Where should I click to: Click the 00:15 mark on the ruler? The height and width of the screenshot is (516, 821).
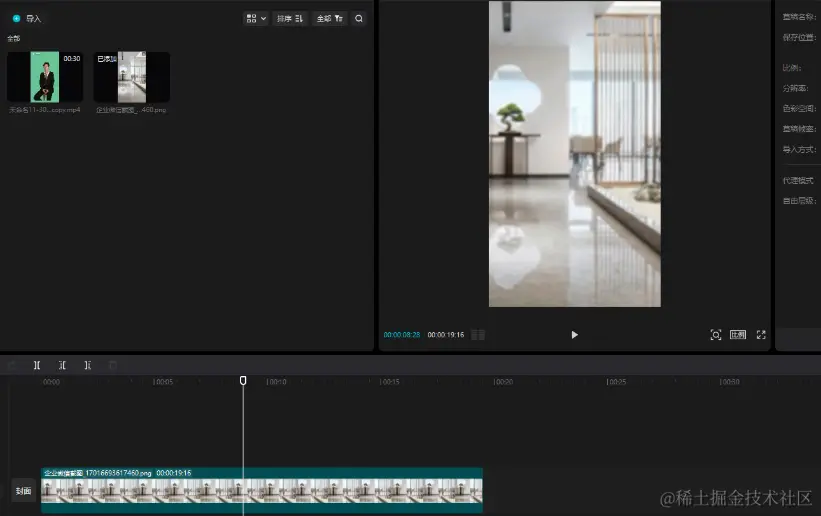[x=390, y=382]
